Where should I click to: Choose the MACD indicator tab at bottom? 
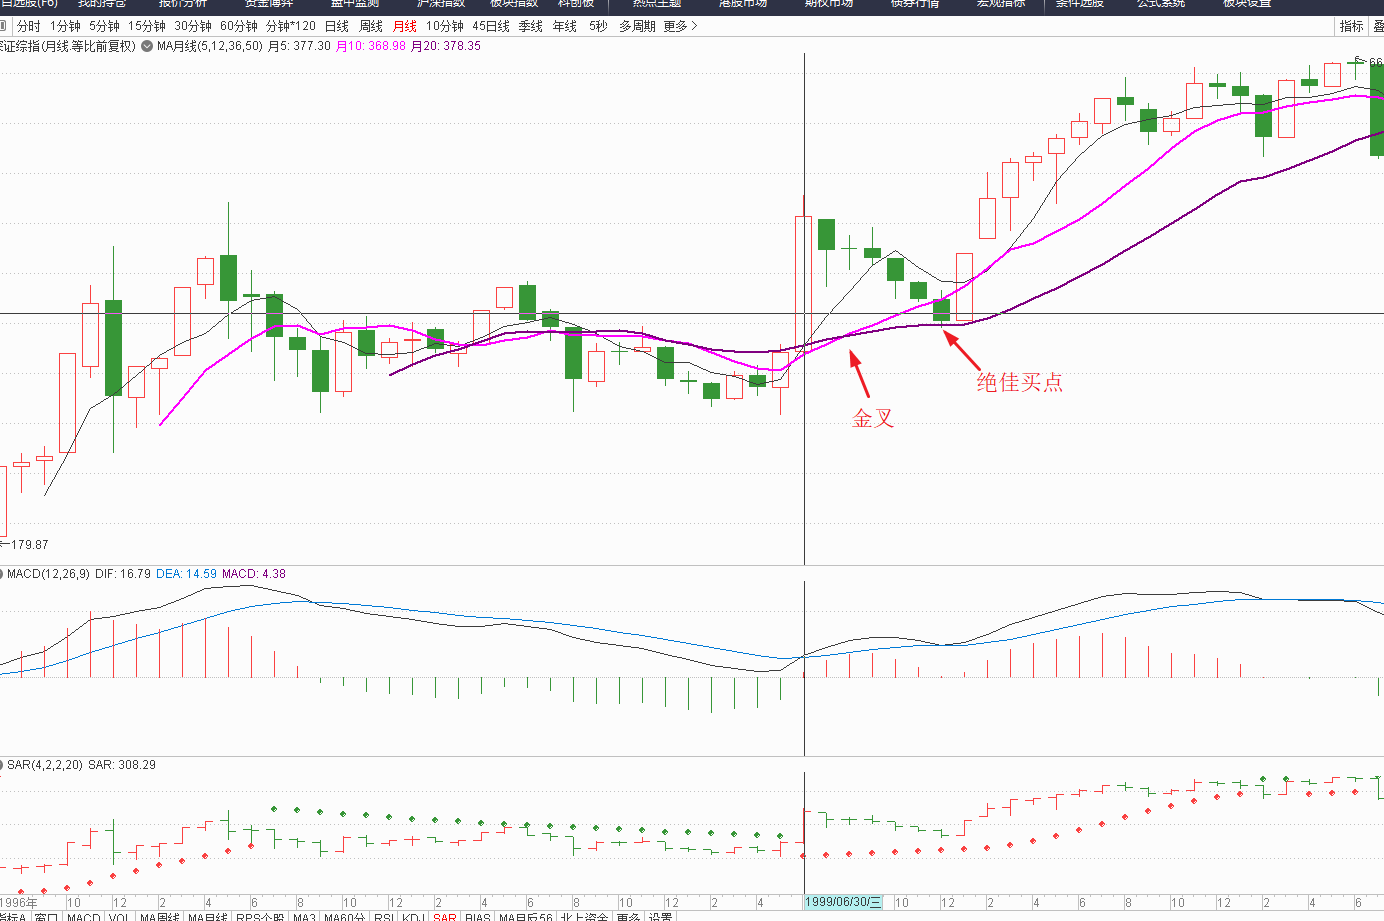(83, 916)
